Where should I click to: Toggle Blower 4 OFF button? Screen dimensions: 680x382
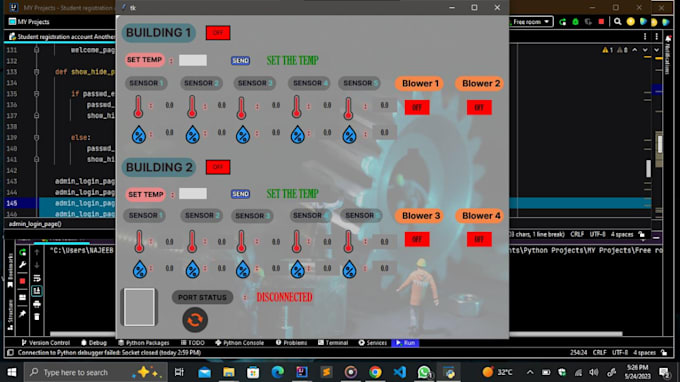click(x=479, y=239)
